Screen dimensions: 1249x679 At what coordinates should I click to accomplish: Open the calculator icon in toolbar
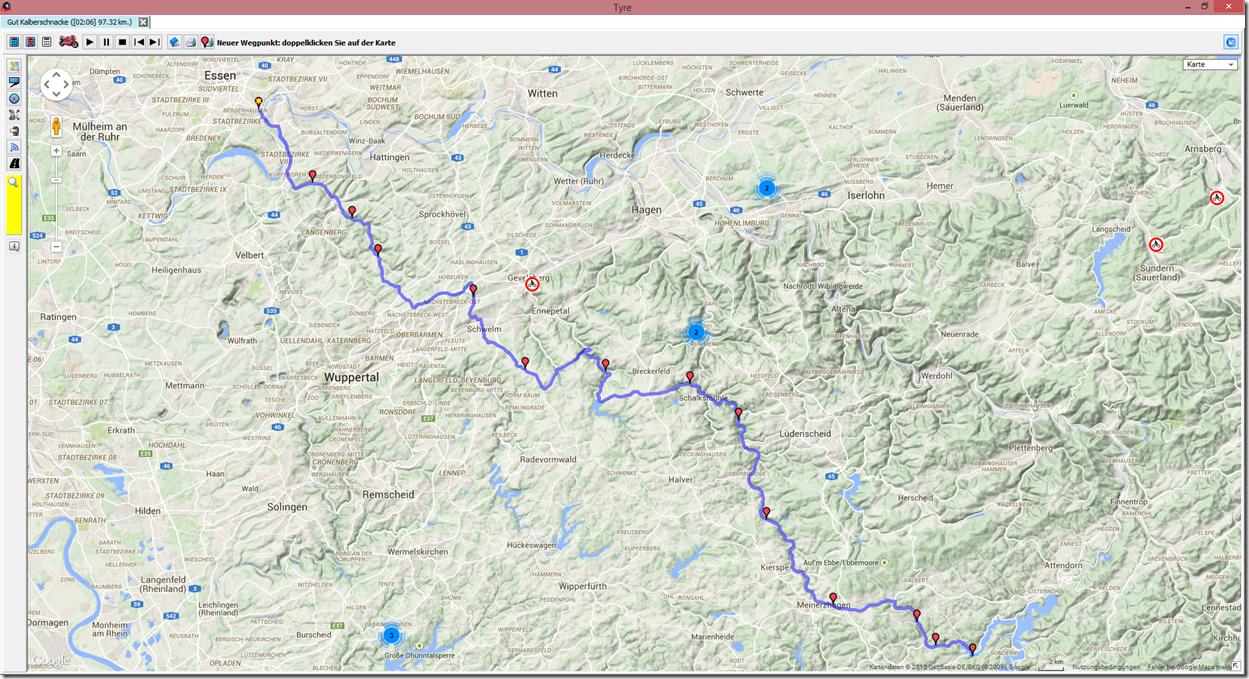46,42
